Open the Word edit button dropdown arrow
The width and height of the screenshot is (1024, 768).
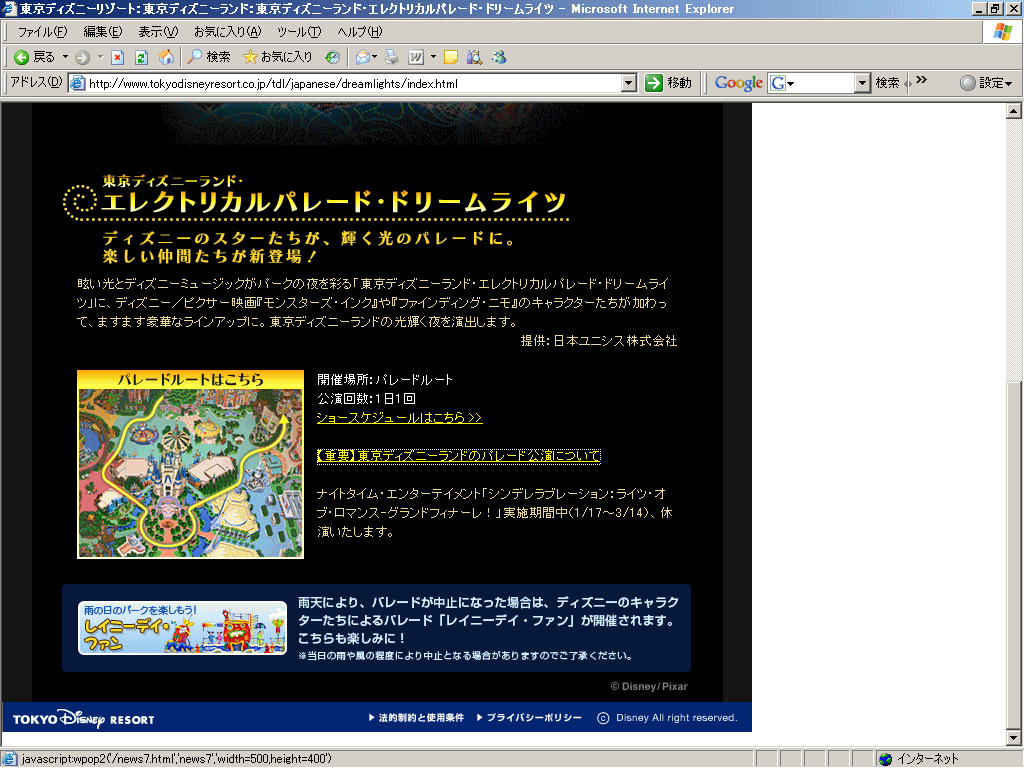click(x=433, y=57)
